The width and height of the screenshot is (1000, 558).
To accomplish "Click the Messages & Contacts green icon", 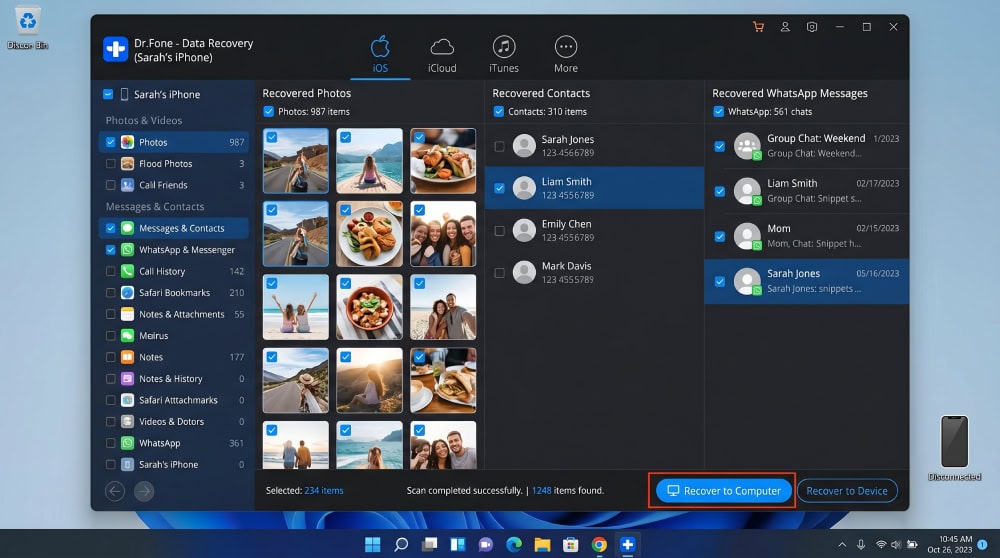I will tap(128, 228).
